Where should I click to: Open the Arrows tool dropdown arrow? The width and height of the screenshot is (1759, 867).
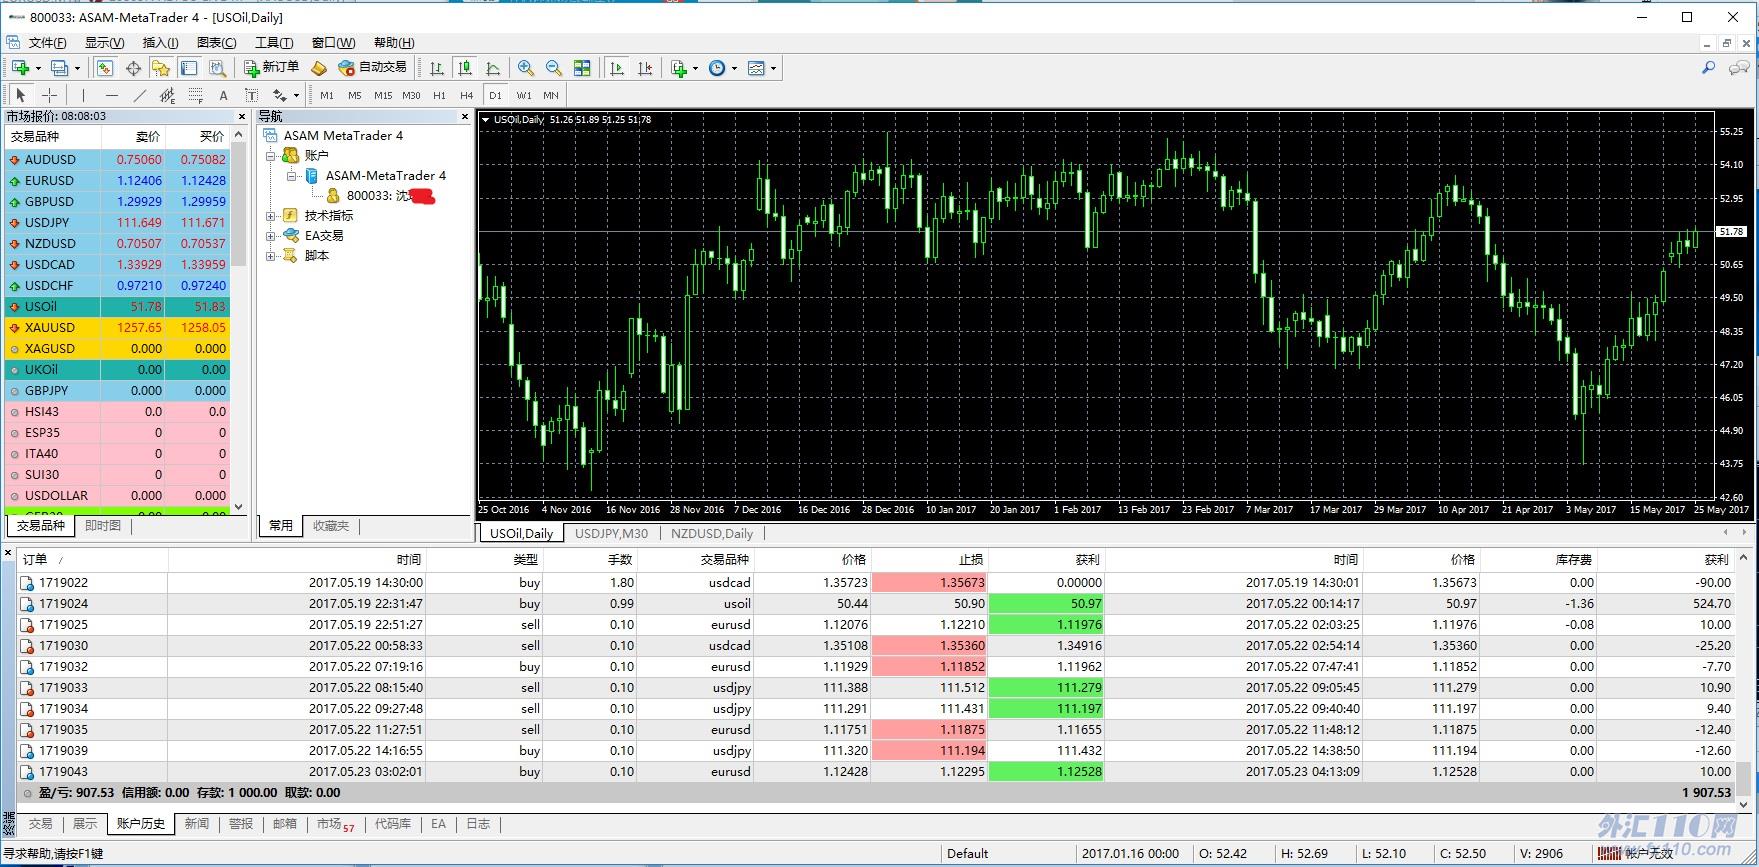coord(296,95)
